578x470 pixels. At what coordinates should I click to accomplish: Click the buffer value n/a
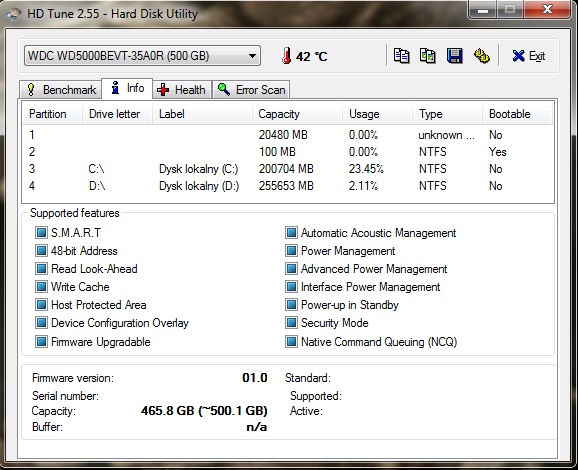click(x=257, y=427)
